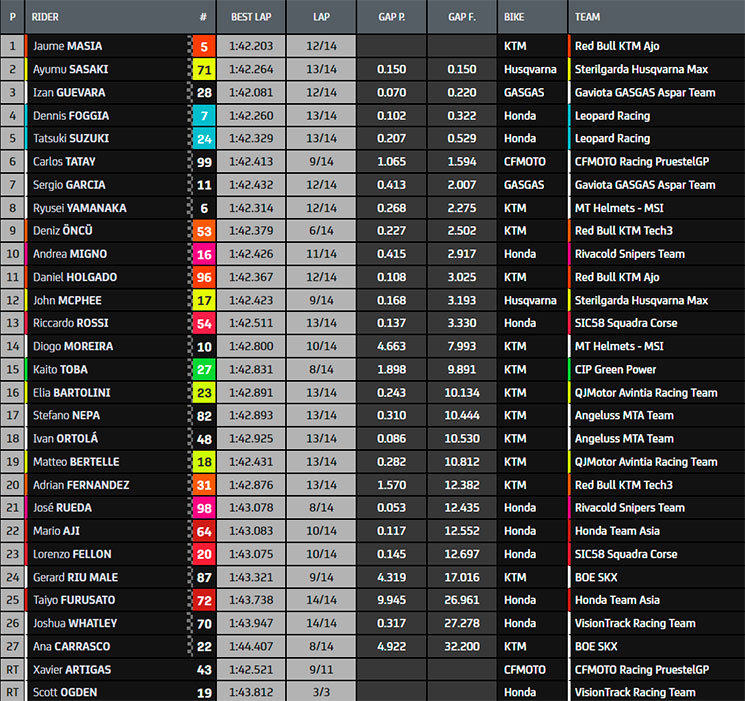745x701 pixels.
Task: Select position 14 cell for Diogo Moreira
Action: [x=12, y=346]
